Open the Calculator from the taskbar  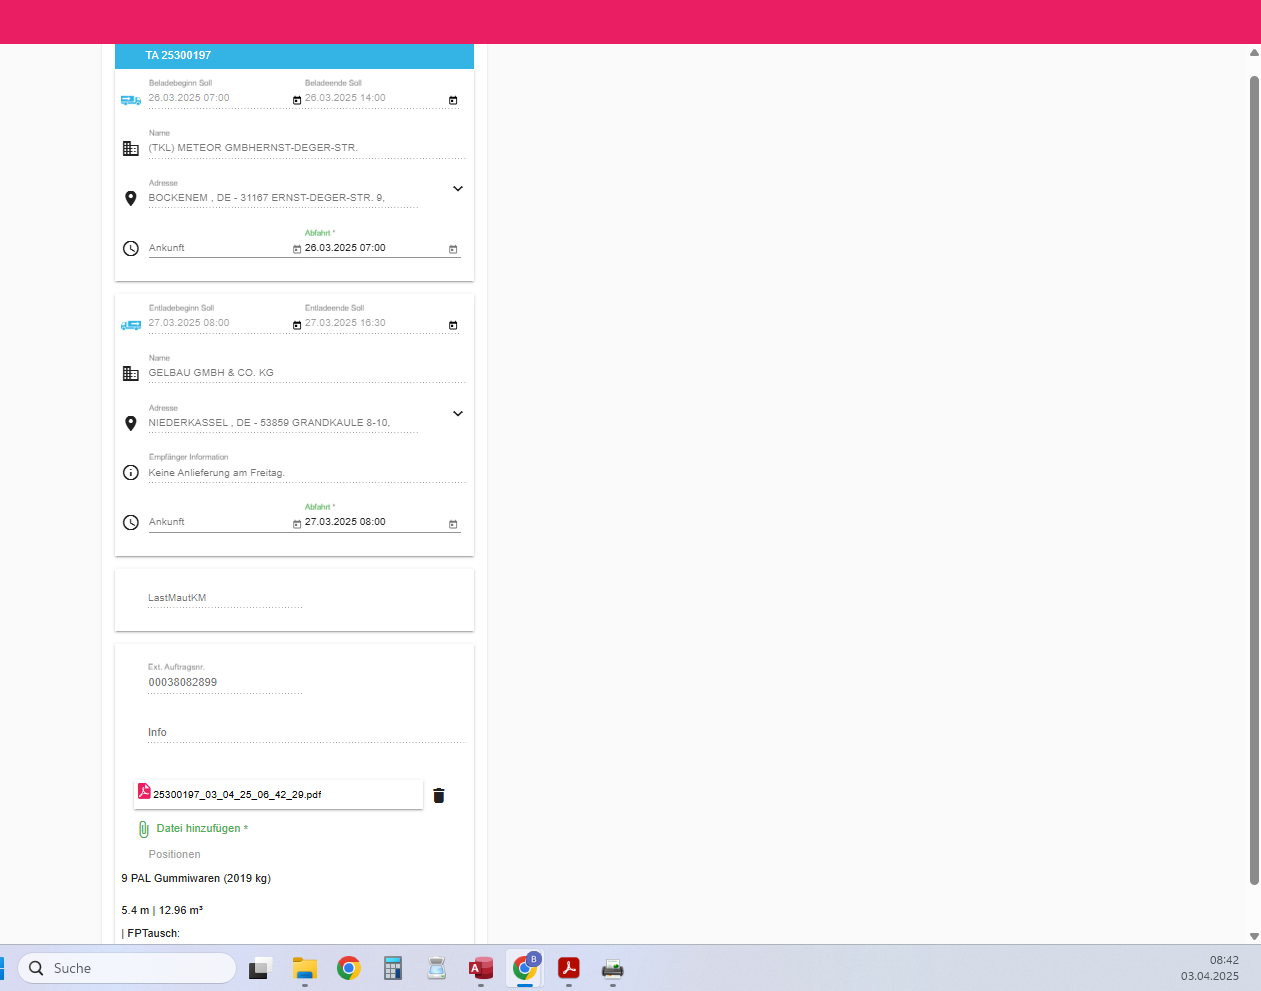point(393,968)
